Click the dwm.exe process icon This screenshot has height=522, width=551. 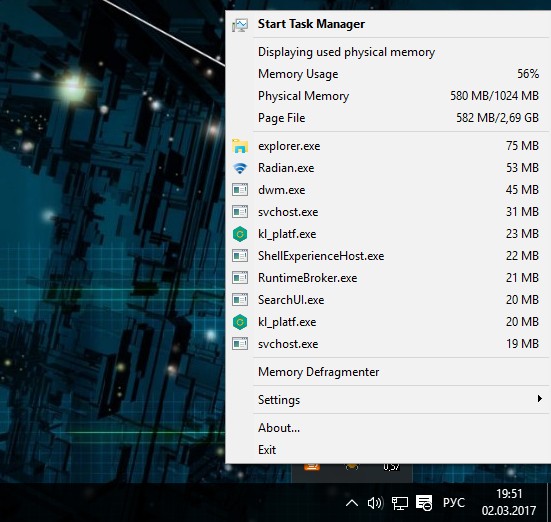tap(240, 190)
